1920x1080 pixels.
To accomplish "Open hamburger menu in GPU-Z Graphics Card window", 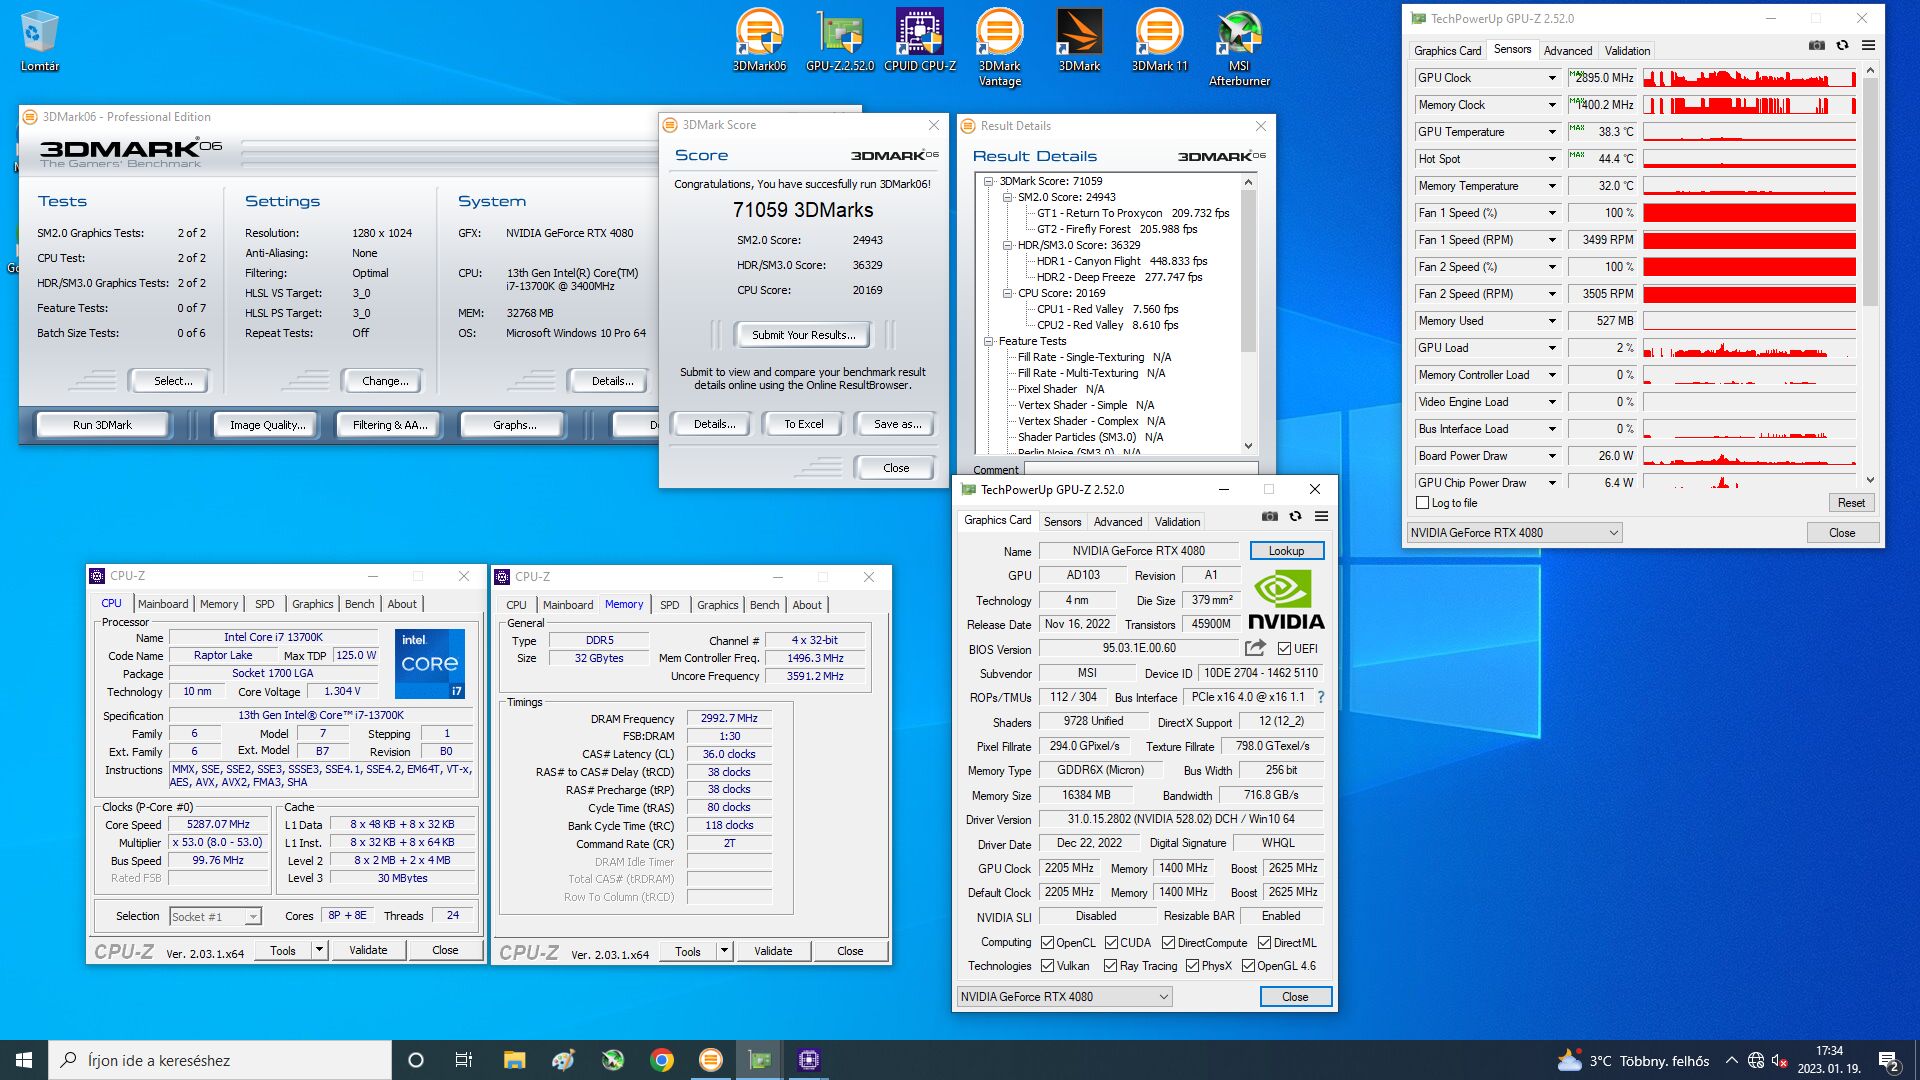I will (1321, 517).
